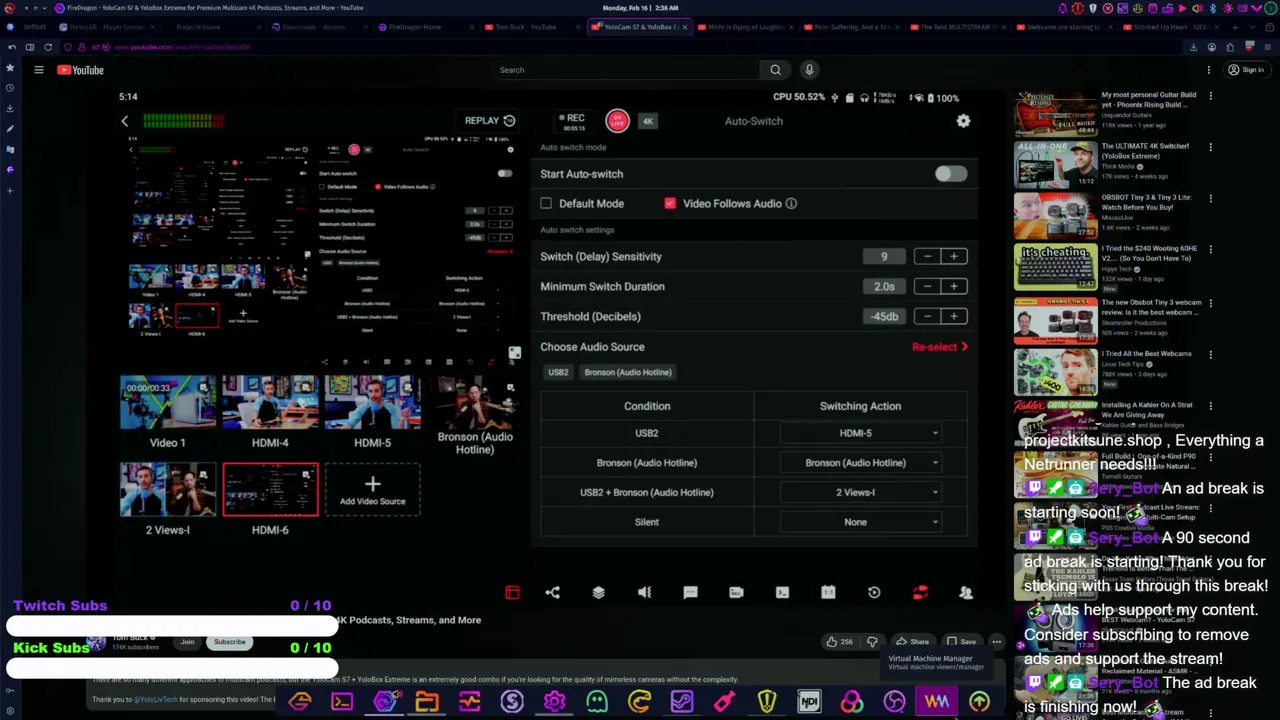Open USB2 switching action dropdown HDMI-5

[x=860, y=433]
